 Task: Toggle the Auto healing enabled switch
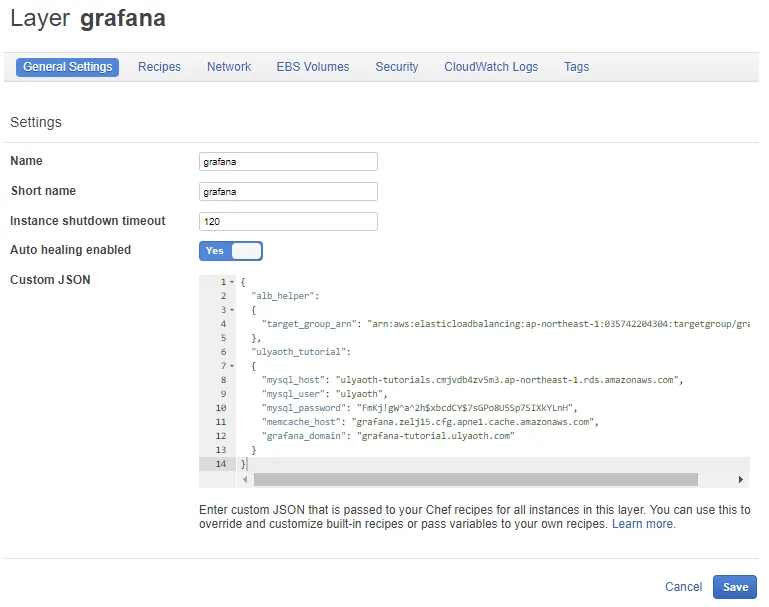coord(231,251)
